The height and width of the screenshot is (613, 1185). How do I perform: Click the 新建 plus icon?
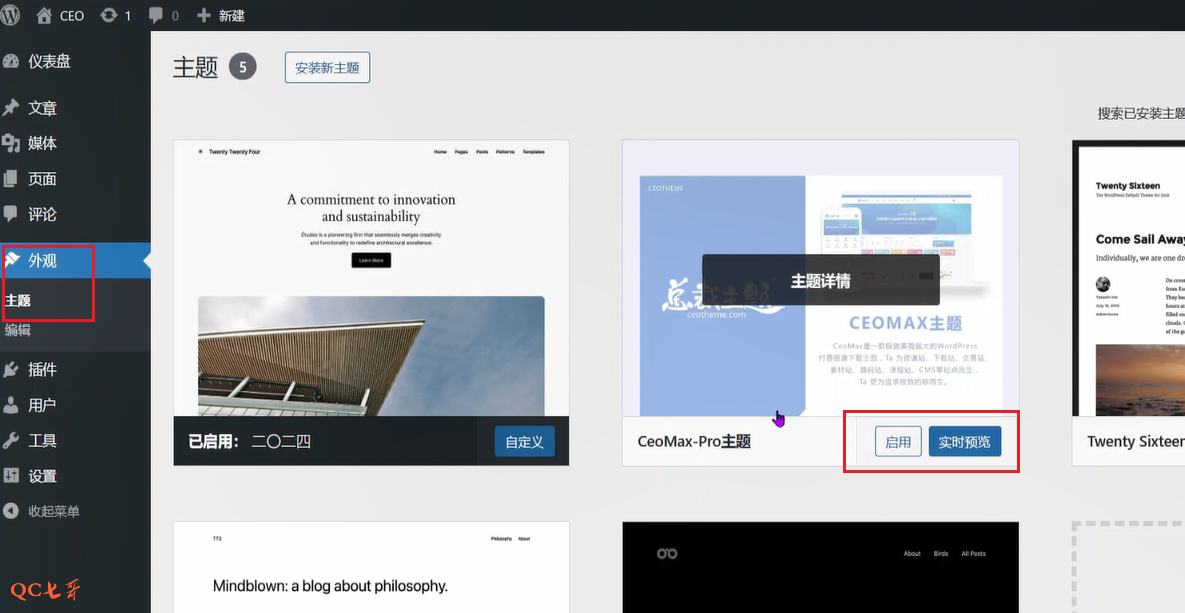click(x=204, y=15)
